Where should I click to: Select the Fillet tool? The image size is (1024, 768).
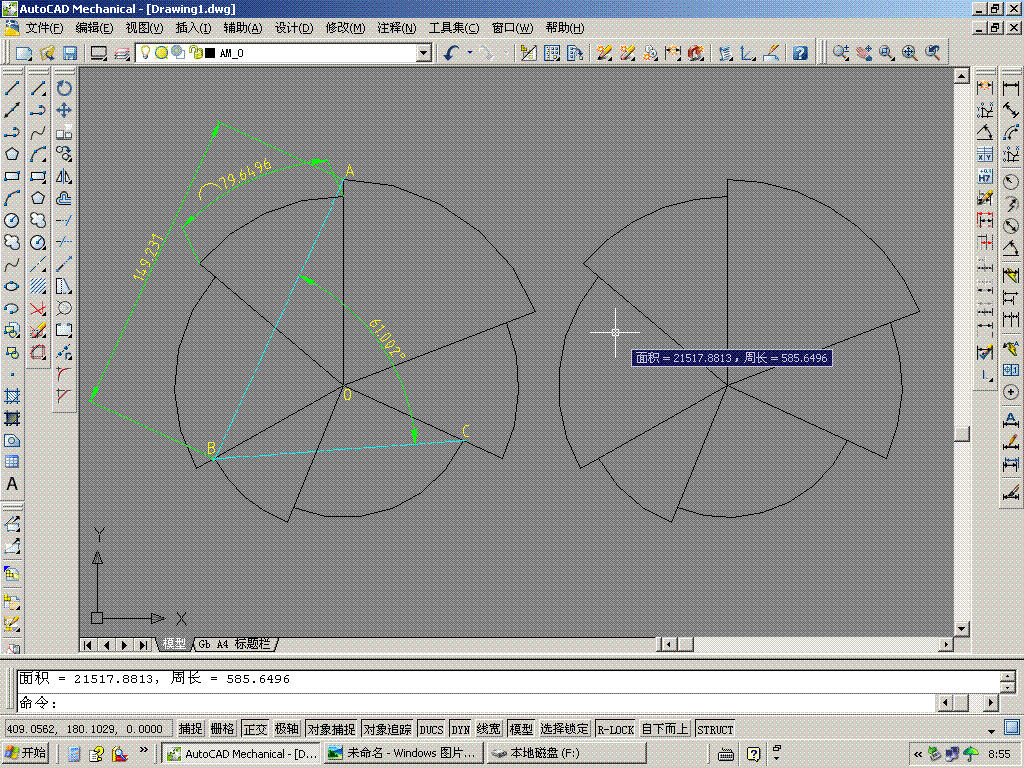tap(64, 374)
